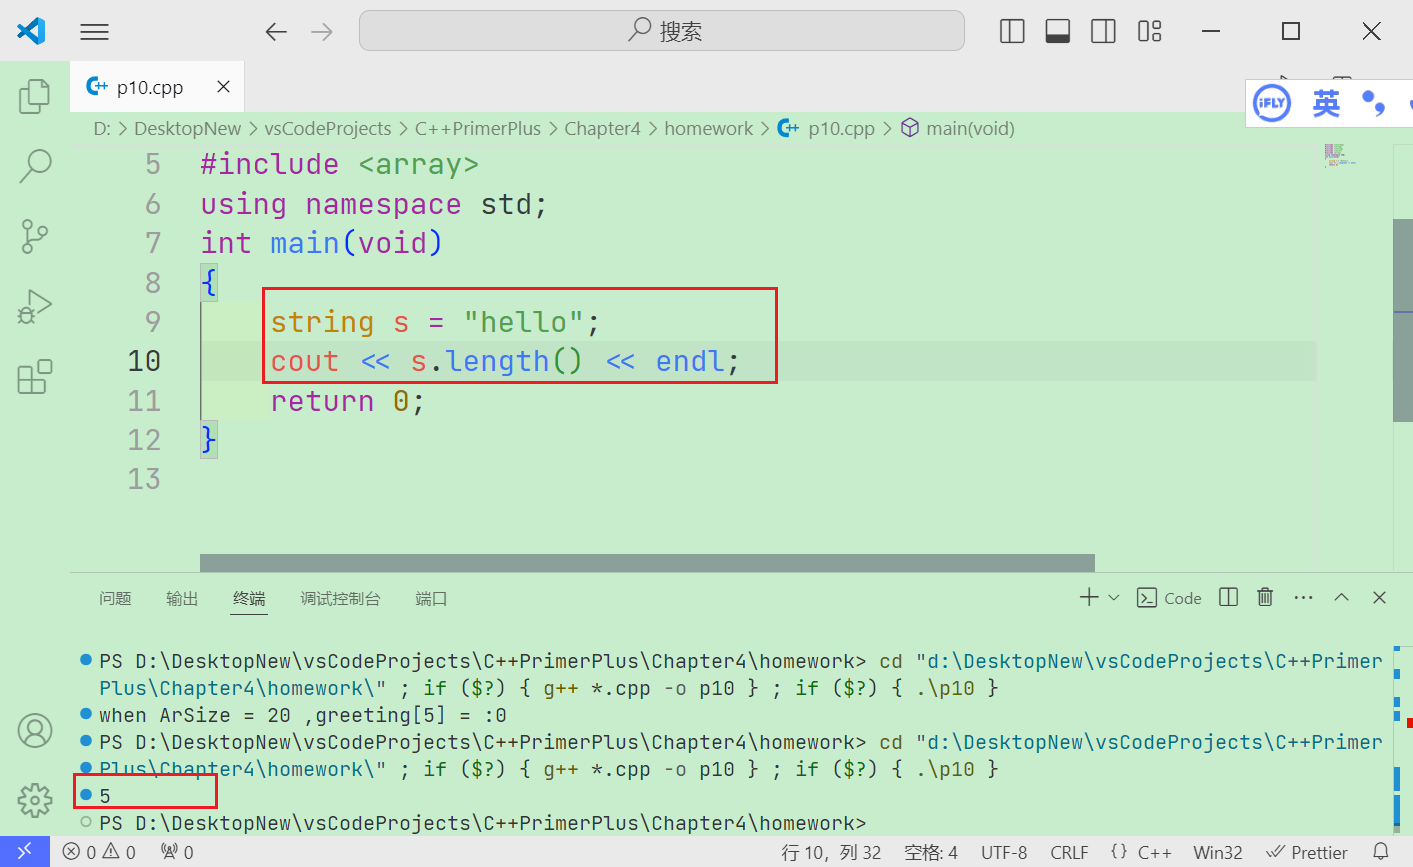This screenshot has height=867, width=1413.
Task: Open errors and warnings status item
Action: click(x=99, y=852)
